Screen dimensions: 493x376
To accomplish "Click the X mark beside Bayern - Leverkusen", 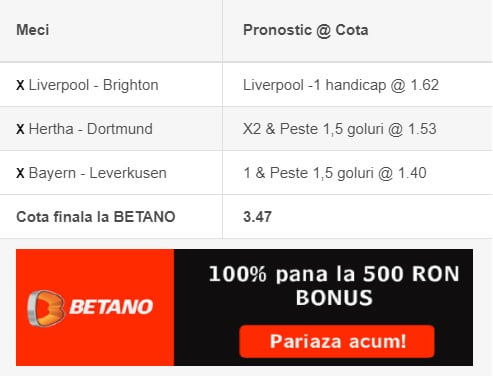I will coord(20,173).
